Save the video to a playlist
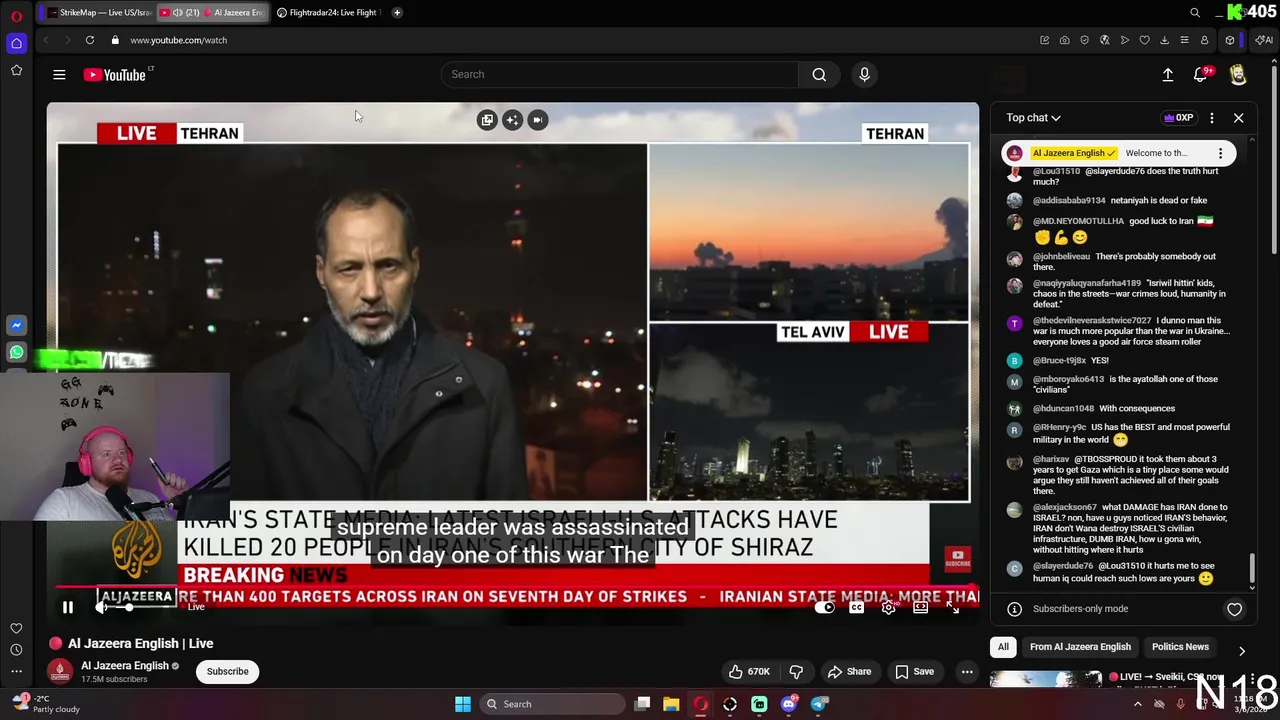This screenshot has height=720, width=1280. pos(914,671)
